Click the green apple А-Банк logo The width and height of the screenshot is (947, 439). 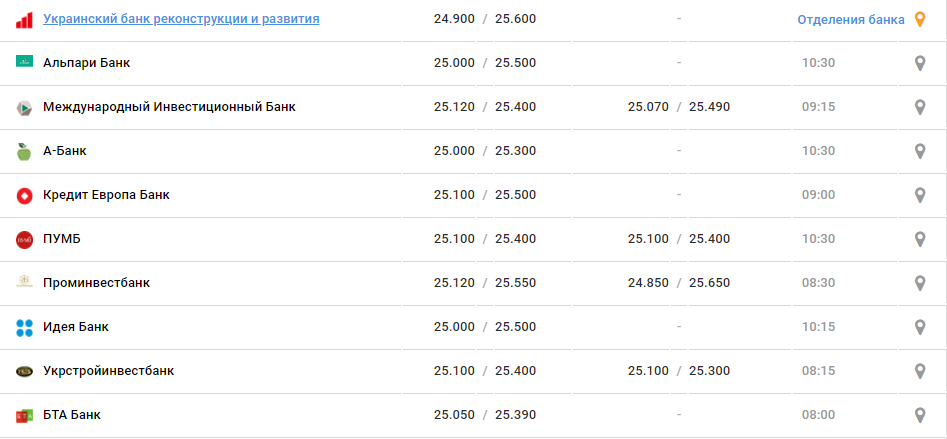coord(24,151)
